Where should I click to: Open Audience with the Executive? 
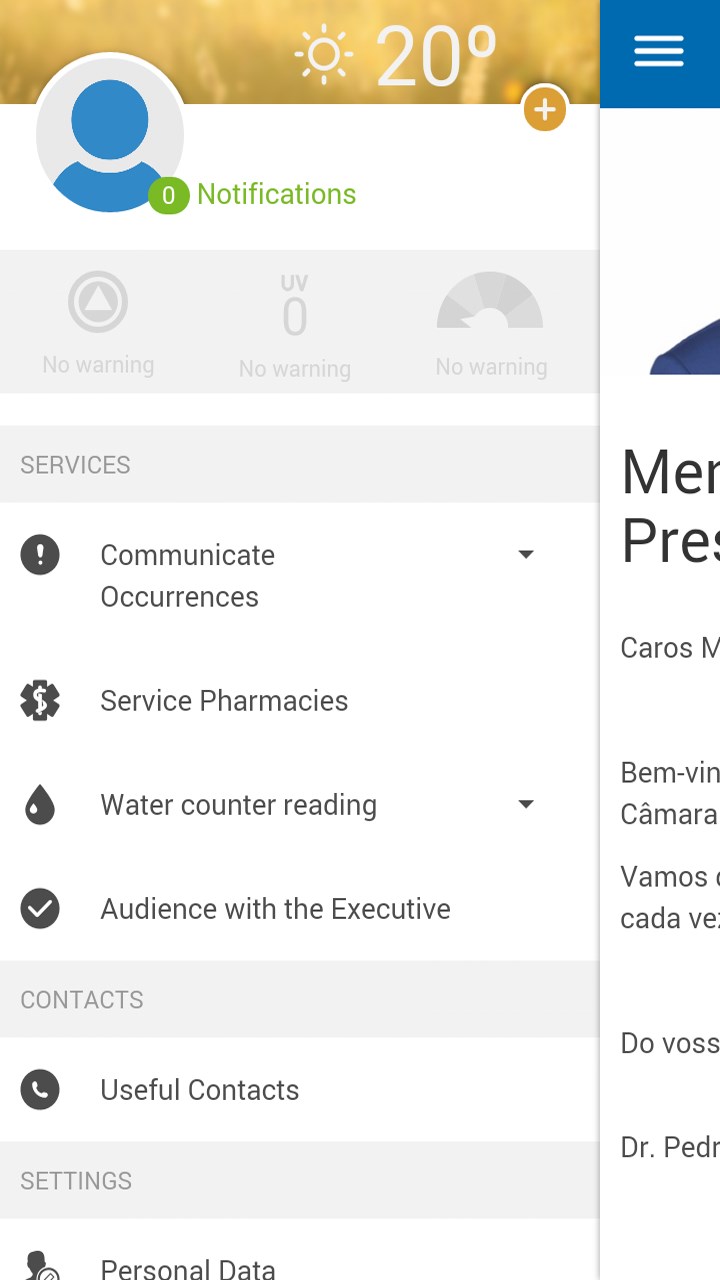click(x=275, y=909)
